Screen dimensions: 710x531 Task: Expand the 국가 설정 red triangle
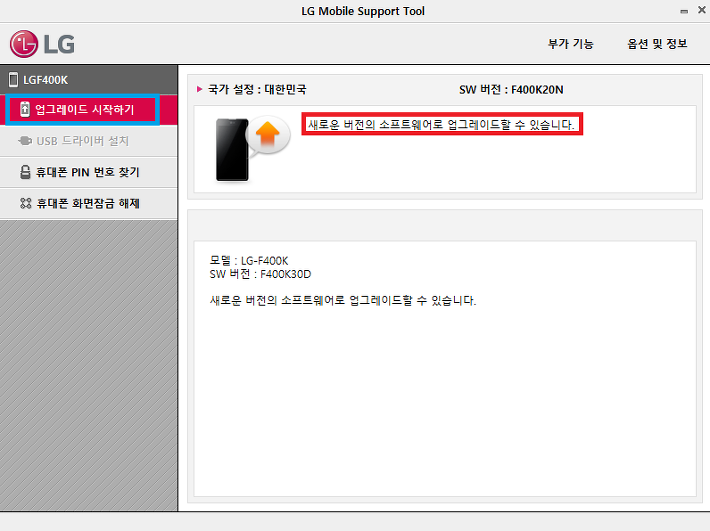pyautogui.click(x=199, y=89)
